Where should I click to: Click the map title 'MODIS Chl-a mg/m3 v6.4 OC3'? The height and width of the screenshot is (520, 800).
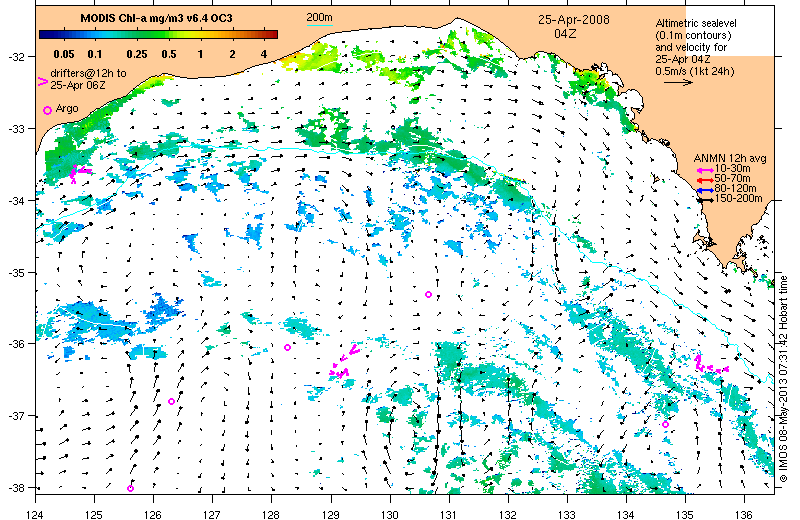[x=156, y=18]
